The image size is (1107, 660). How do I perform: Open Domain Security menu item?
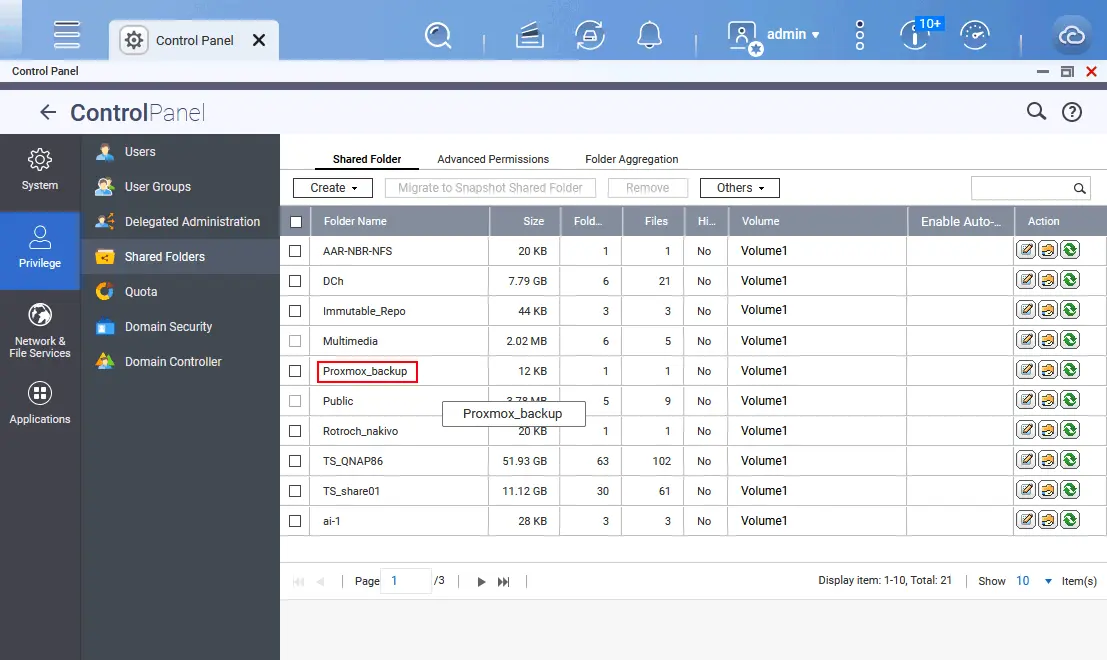tap(180, 327)
